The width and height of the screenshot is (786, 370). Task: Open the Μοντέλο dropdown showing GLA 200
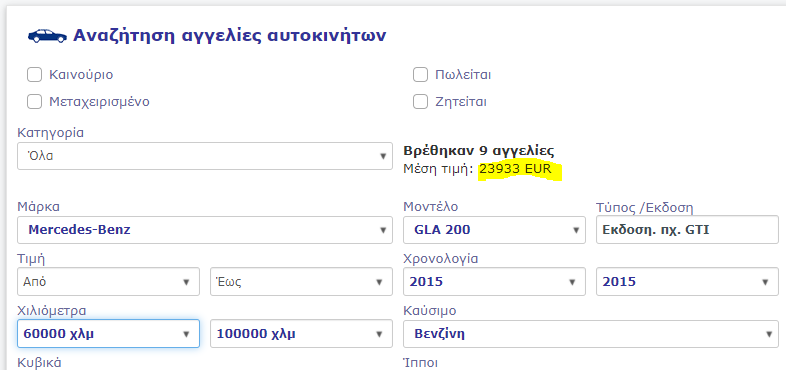(494, 230)
